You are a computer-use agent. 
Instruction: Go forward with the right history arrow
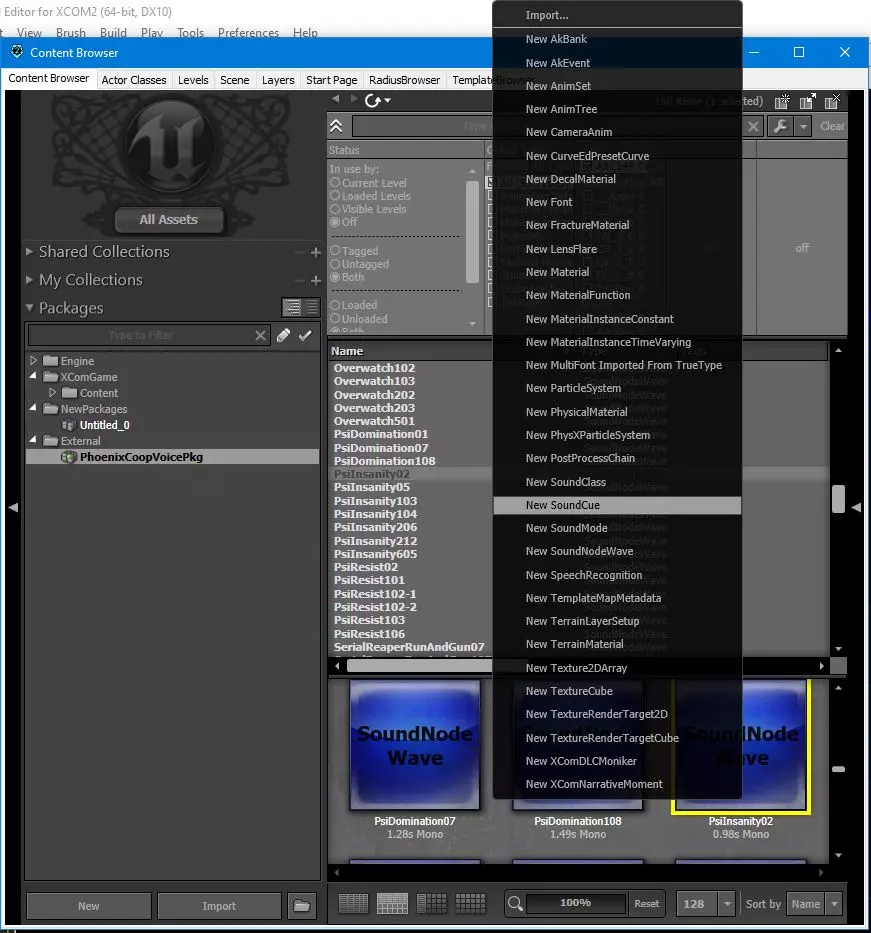353,99
